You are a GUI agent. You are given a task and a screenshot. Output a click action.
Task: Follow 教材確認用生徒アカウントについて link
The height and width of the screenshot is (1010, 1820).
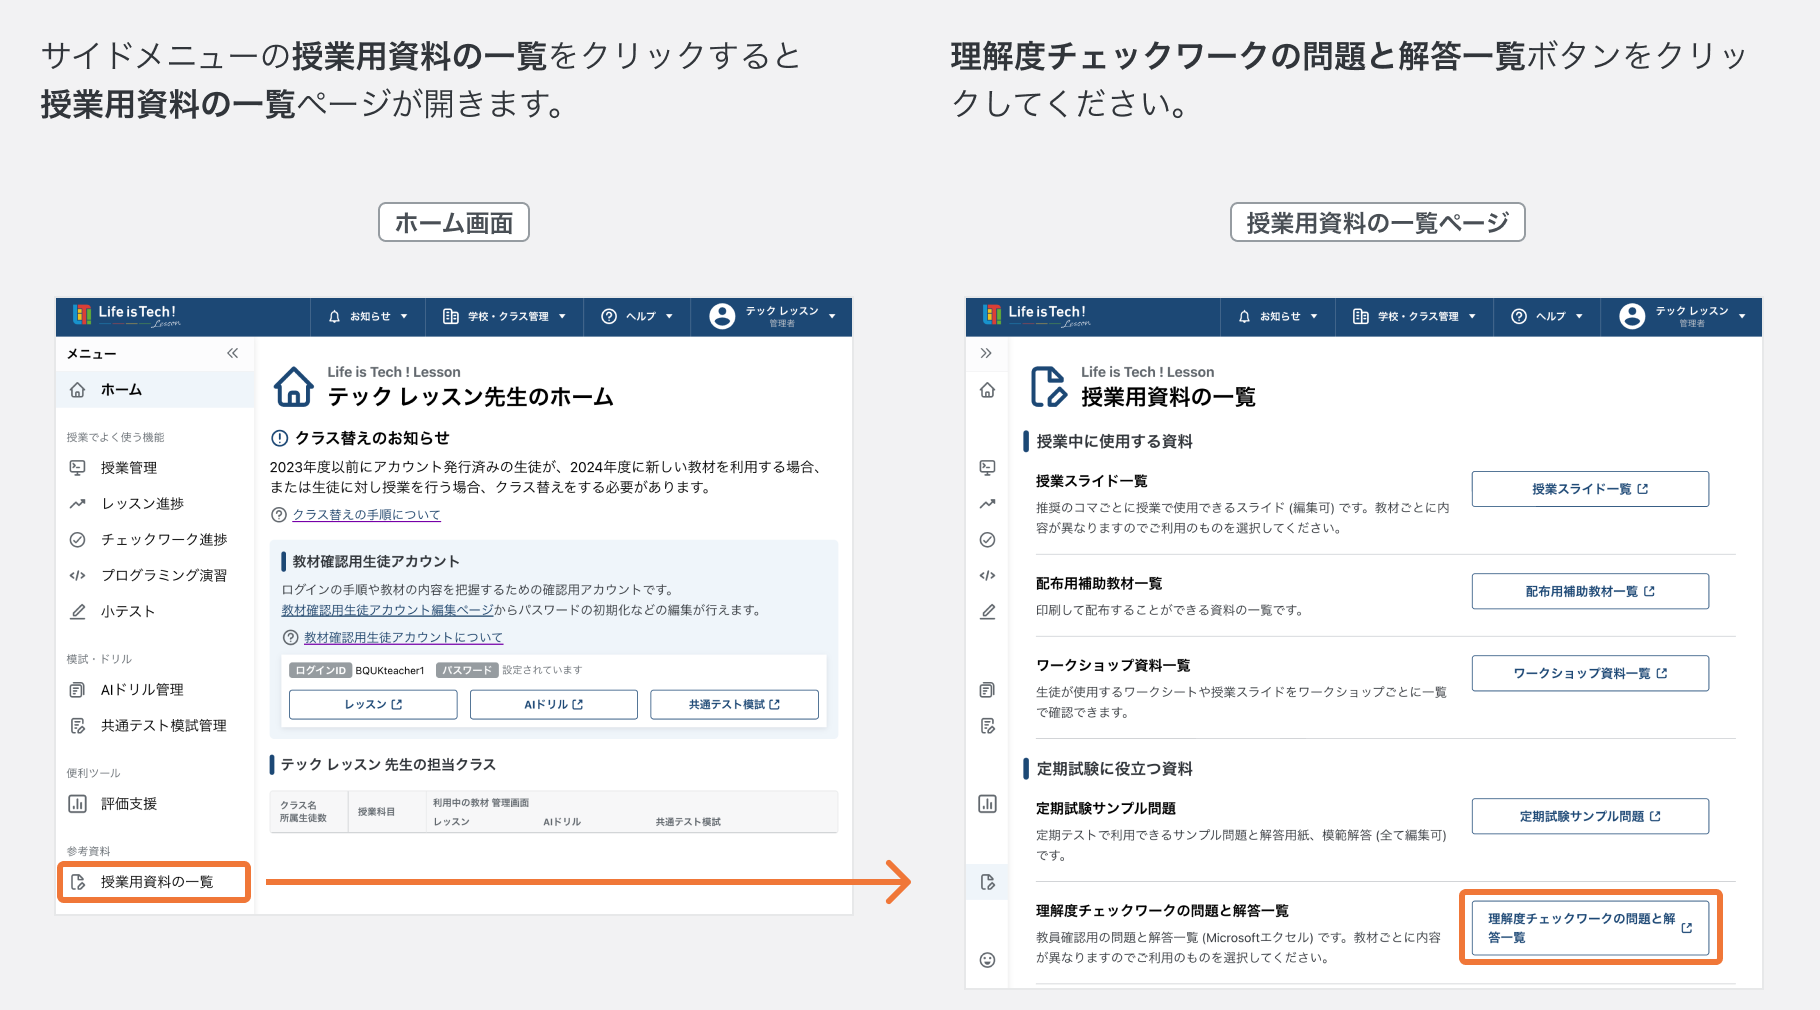coord(403,638)
